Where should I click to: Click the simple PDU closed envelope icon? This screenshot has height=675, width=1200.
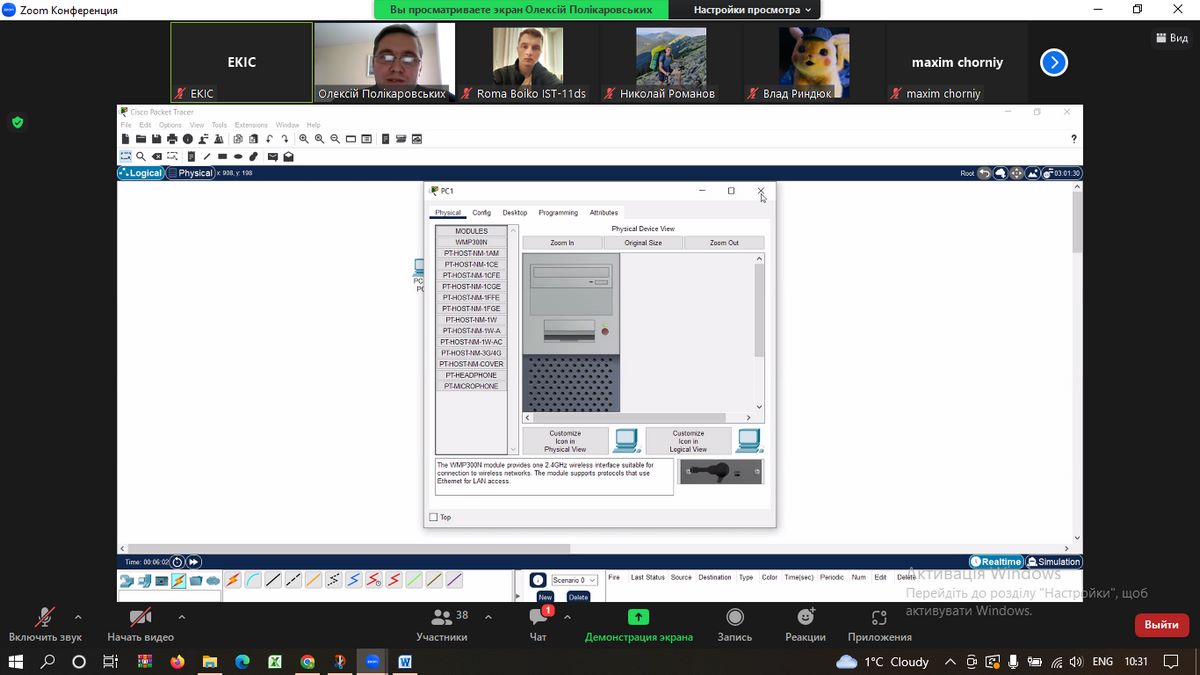(272, 157)
